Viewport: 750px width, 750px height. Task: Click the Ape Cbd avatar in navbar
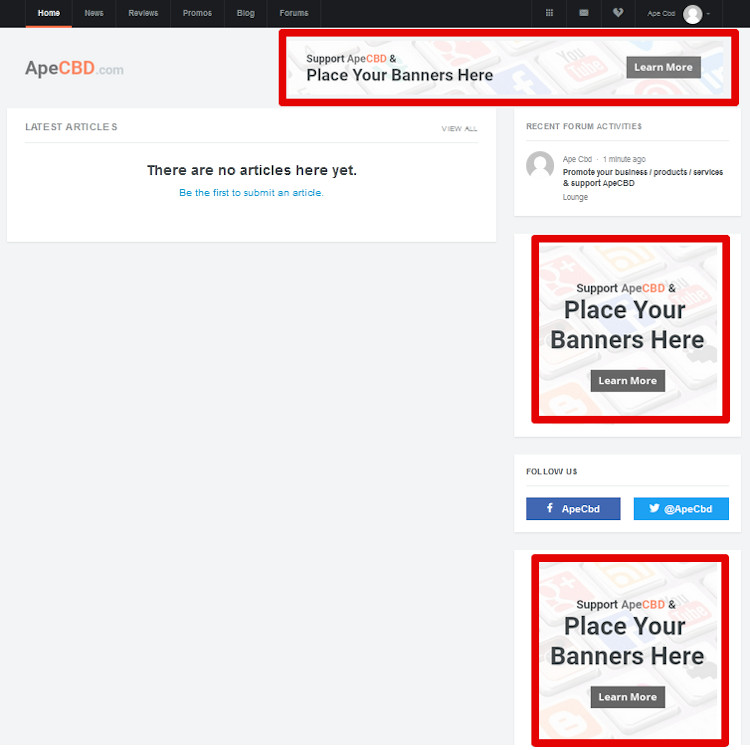[x=692, y=14]
